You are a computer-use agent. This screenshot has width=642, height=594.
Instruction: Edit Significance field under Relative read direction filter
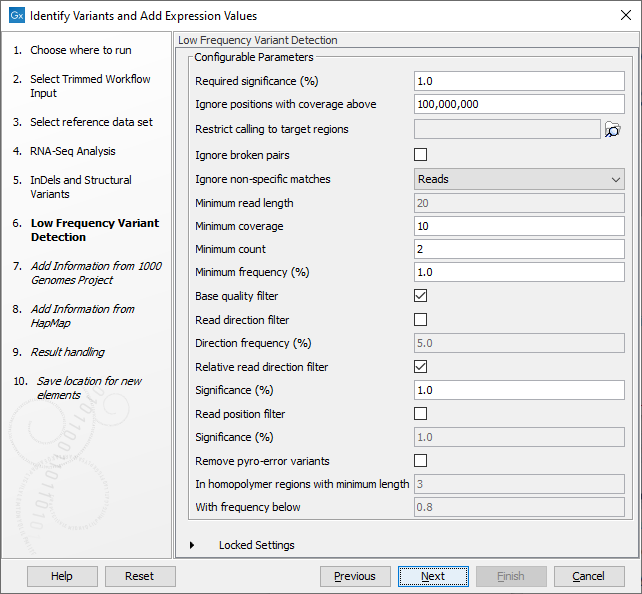pyautogui.click(x=519, y=390)
